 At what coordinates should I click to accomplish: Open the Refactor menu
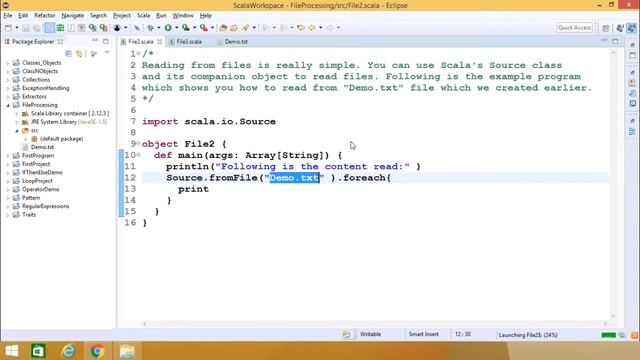pos(44,16)
